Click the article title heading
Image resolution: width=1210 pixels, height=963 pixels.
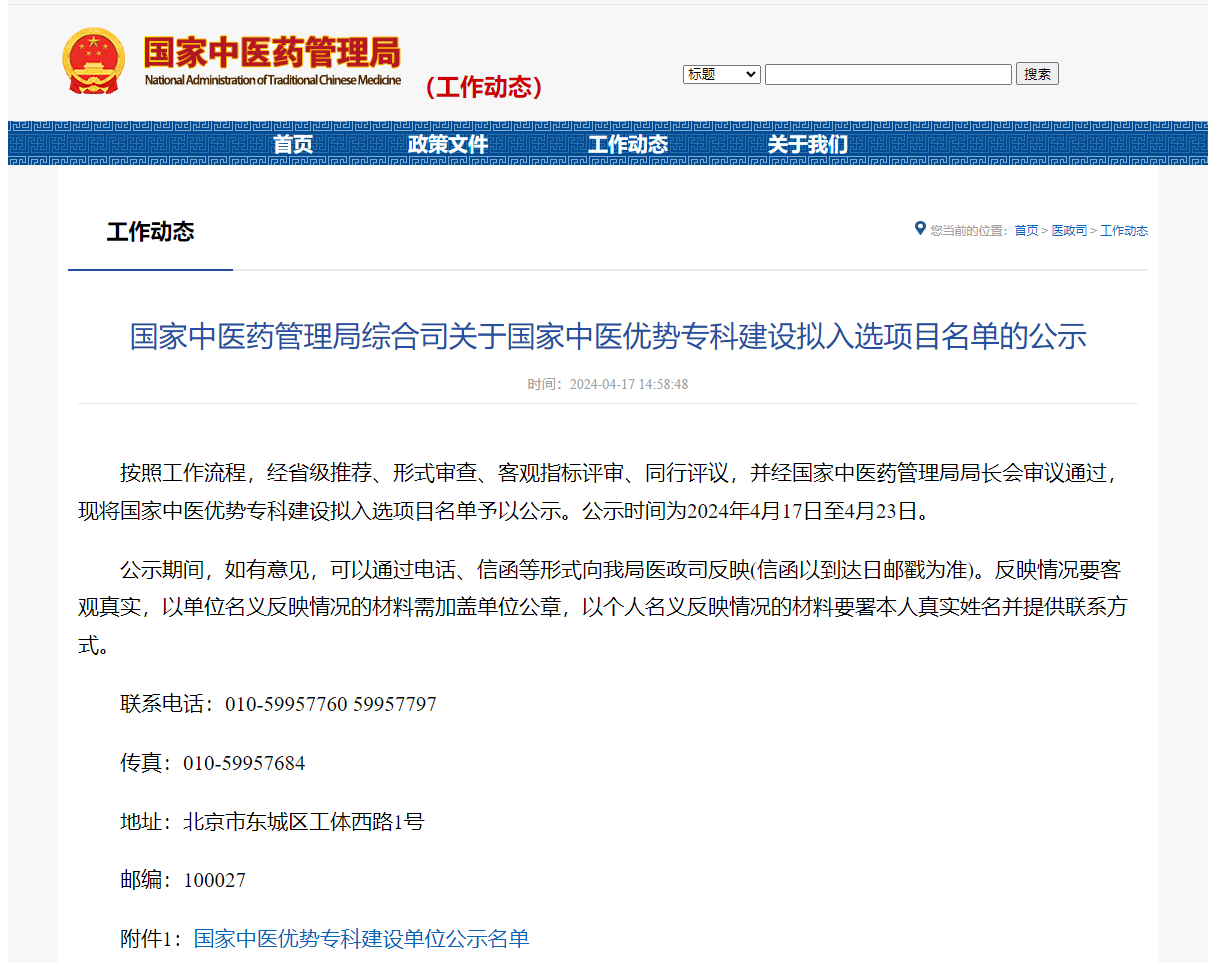pos(608,336)
